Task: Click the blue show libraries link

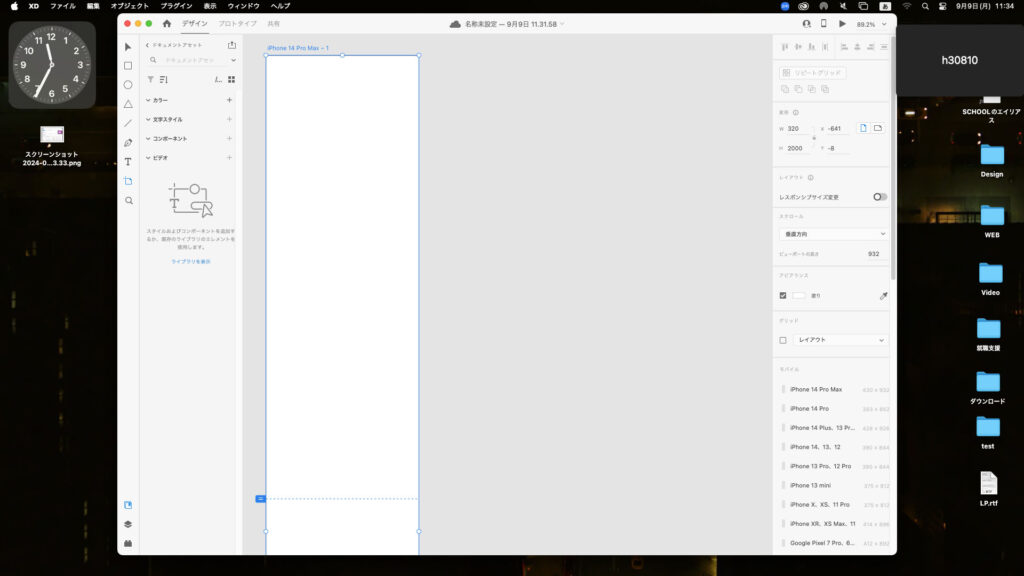Action: click(191, 262)
